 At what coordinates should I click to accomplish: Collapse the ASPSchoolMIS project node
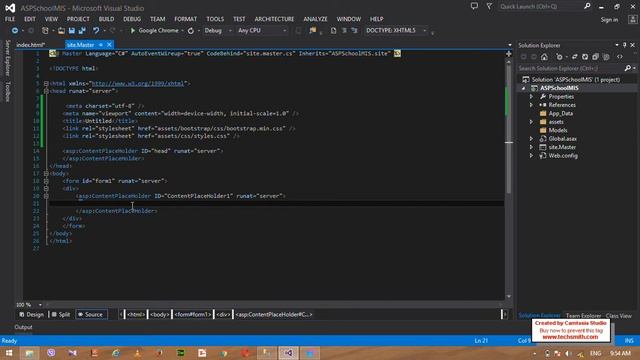point(524,88)
